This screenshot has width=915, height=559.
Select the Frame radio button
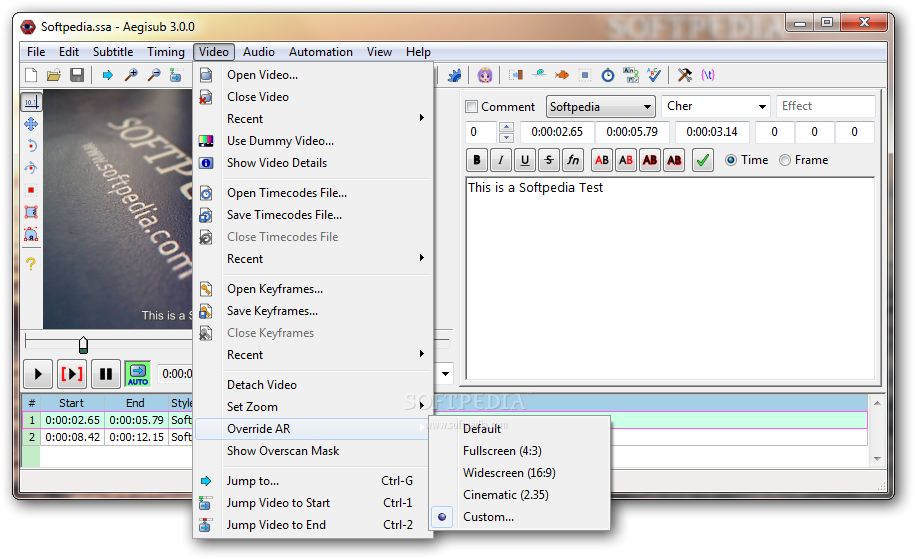785,160
